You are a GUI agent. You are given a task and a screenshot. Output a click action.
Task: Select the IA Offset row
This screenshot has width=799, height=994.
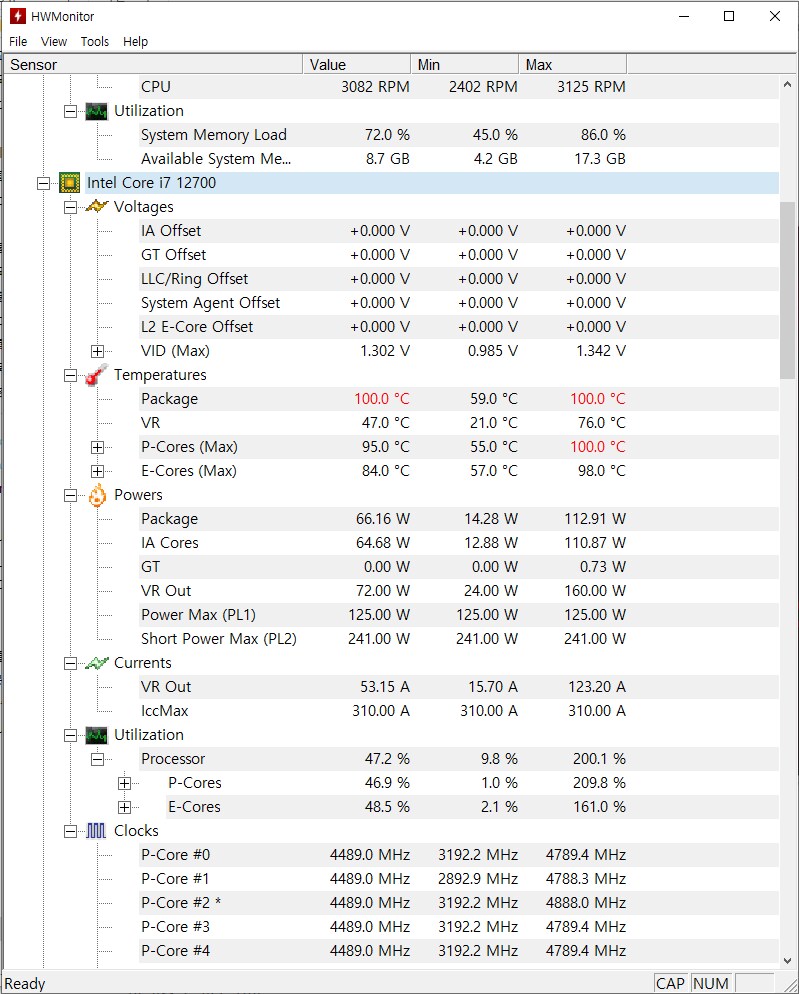click(459, 231)
